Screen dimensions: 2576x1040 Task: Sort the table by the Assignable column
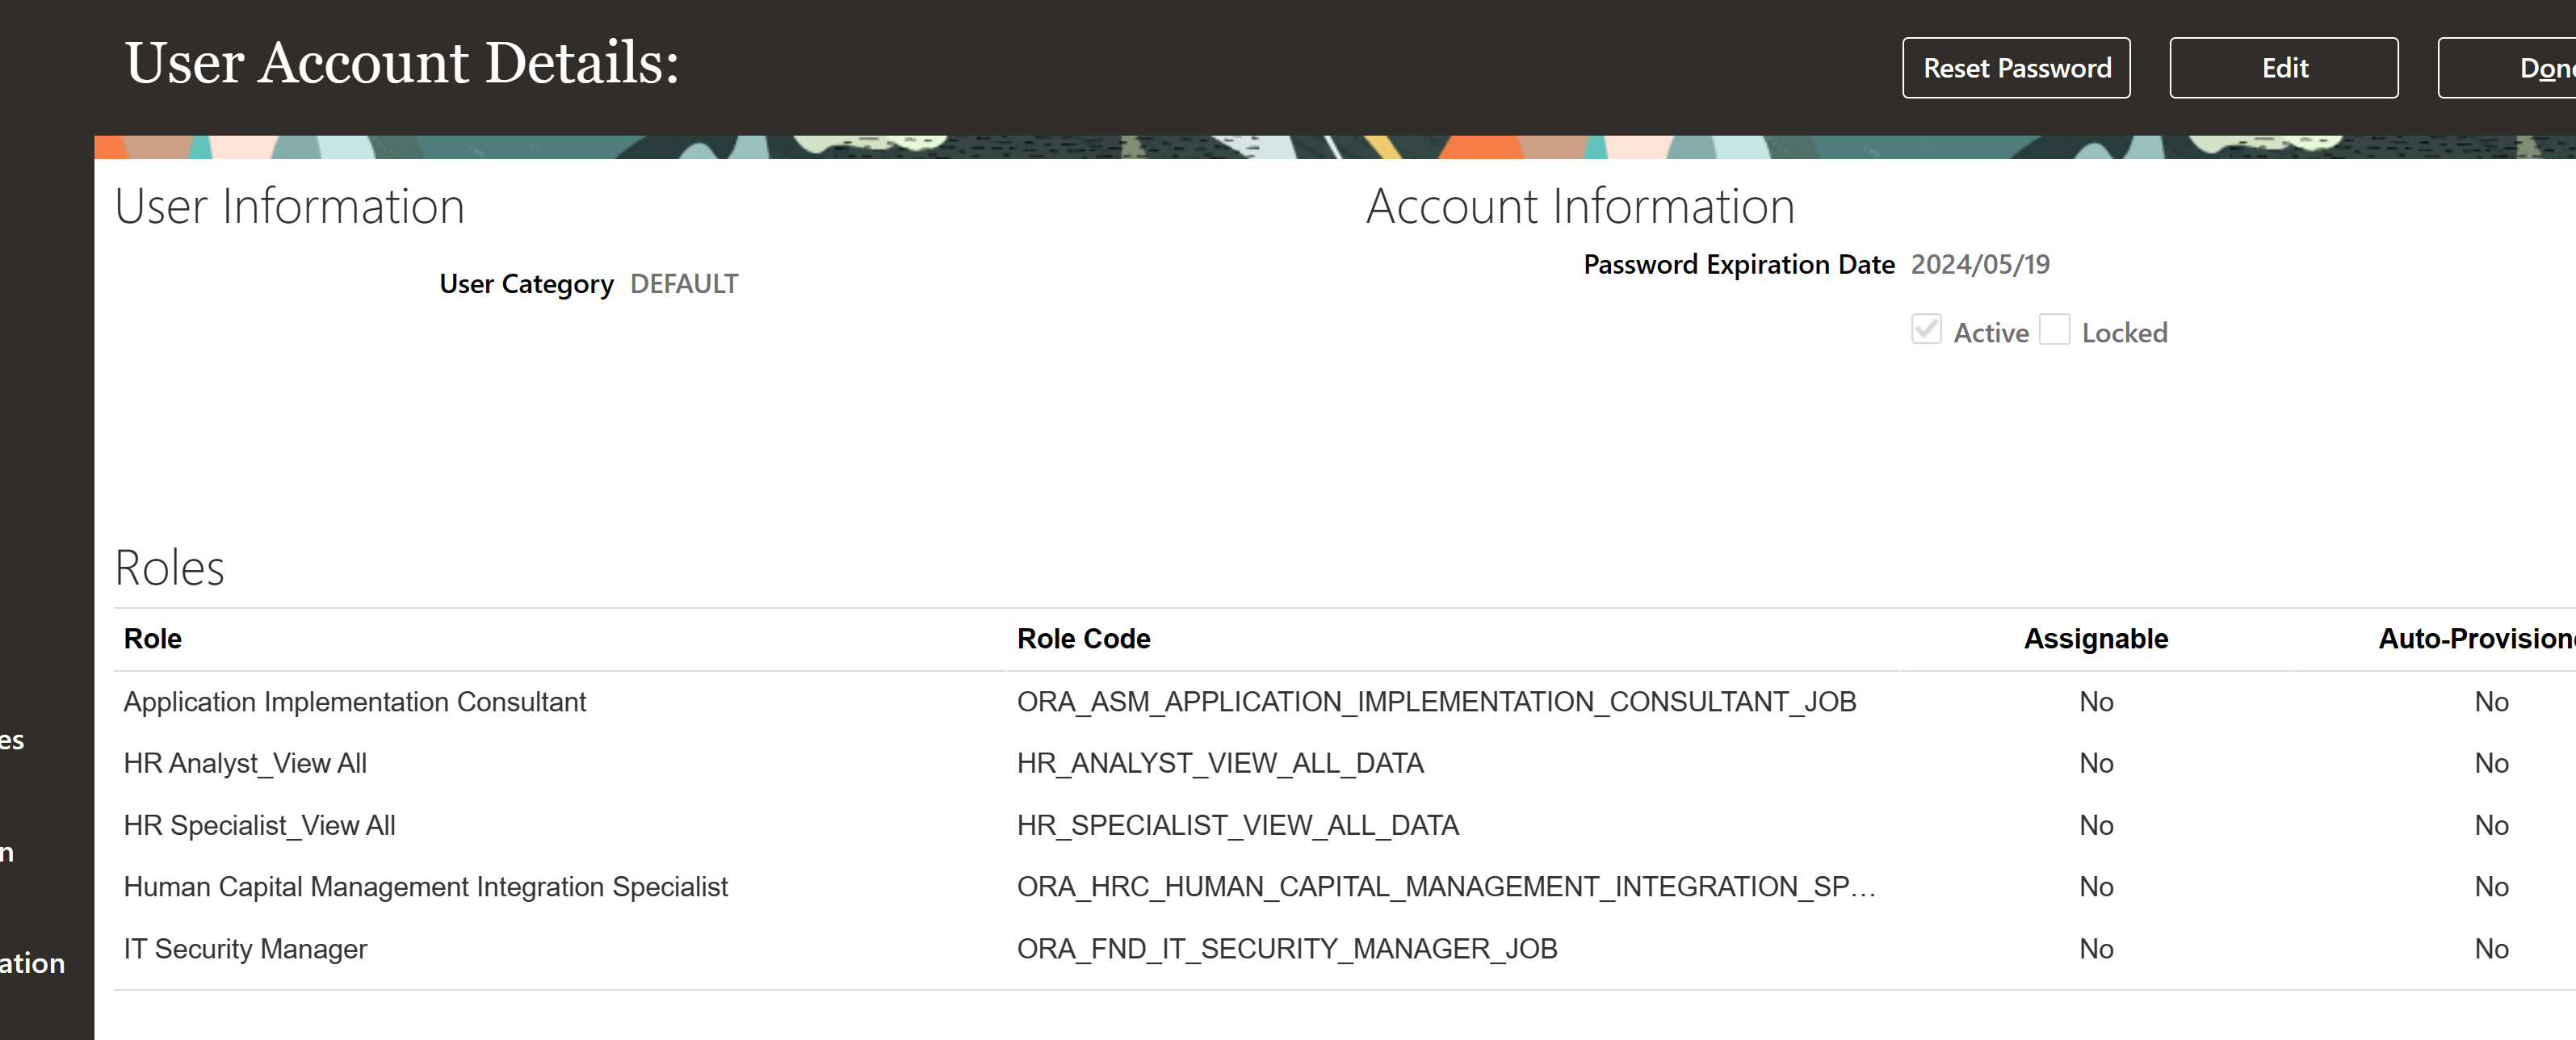point(2095,638)
